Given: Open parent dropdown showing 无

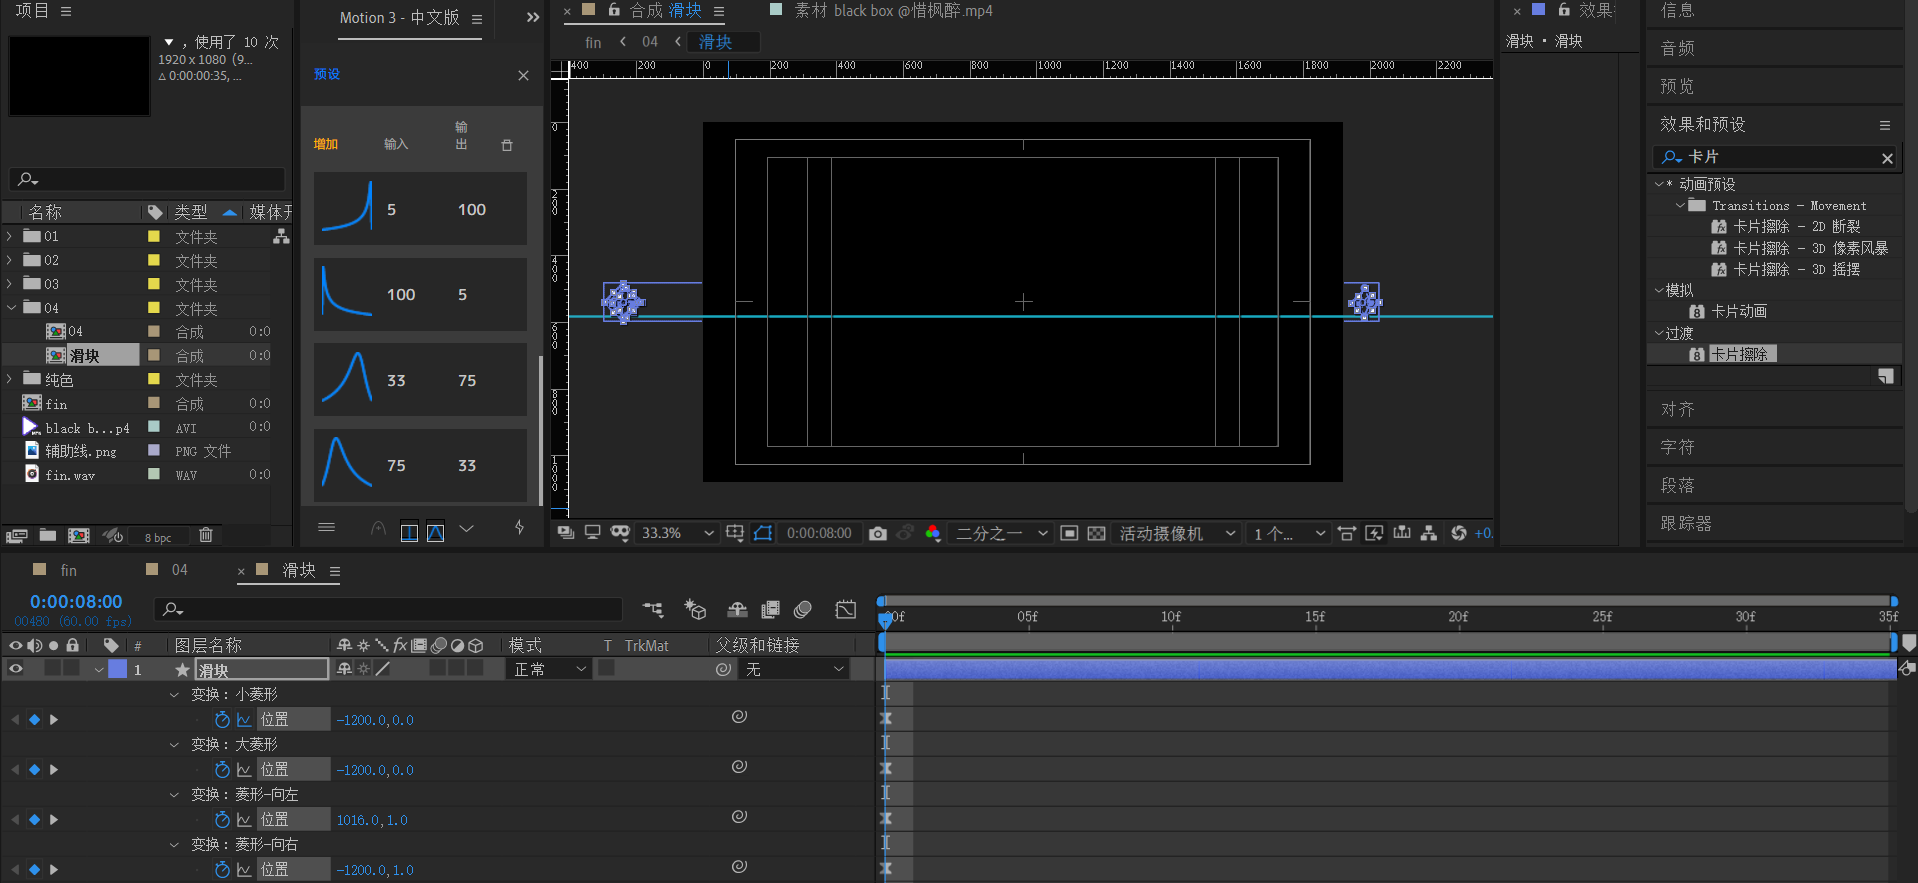Looking at the screenshot, I should coord(794,669).
